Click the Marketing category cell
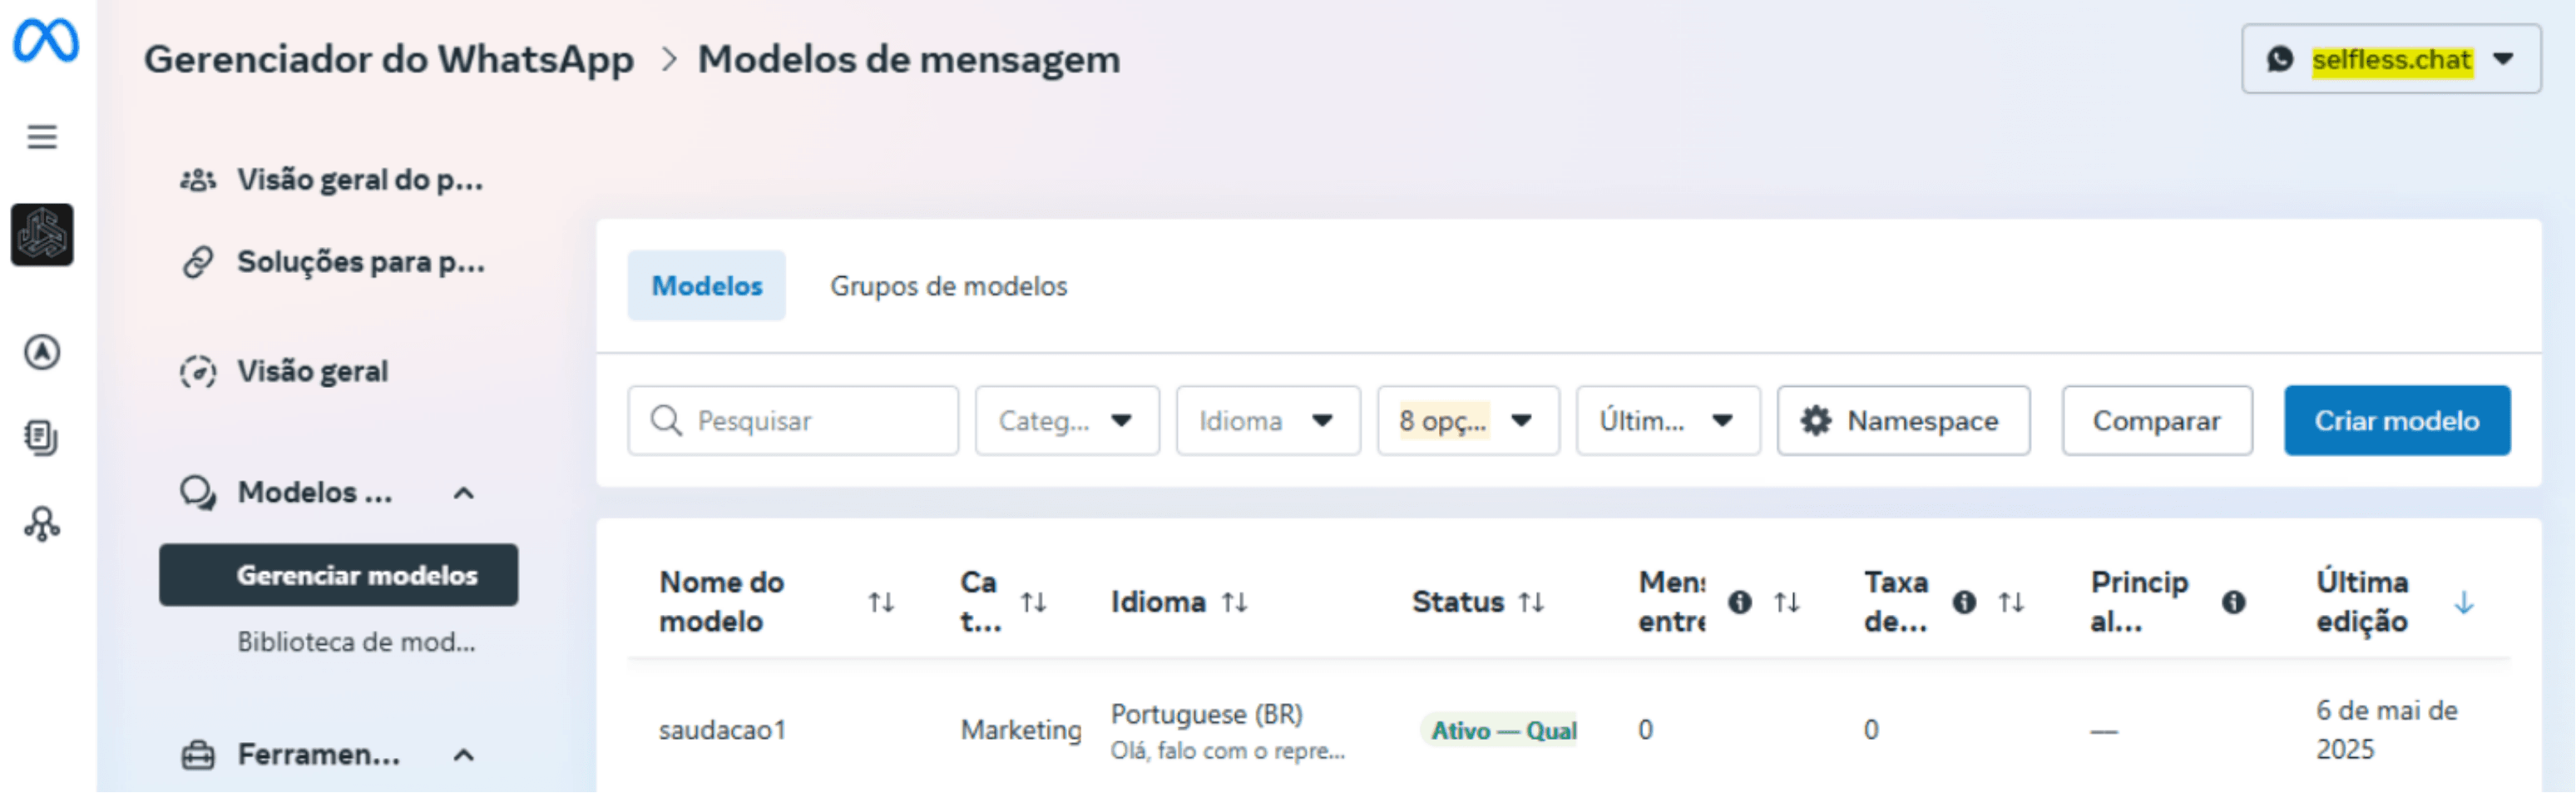The image size is (2576, 793). [1021, 731]
